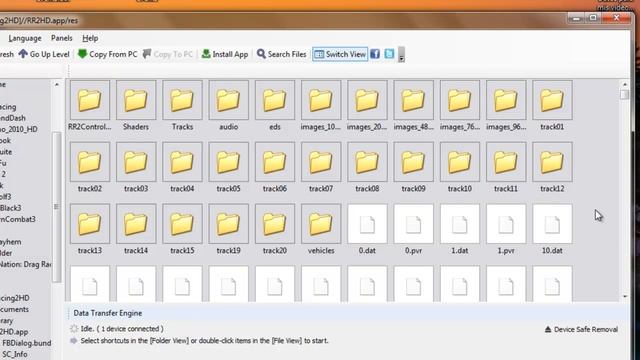Select the track07 folder

coord(321,162)
